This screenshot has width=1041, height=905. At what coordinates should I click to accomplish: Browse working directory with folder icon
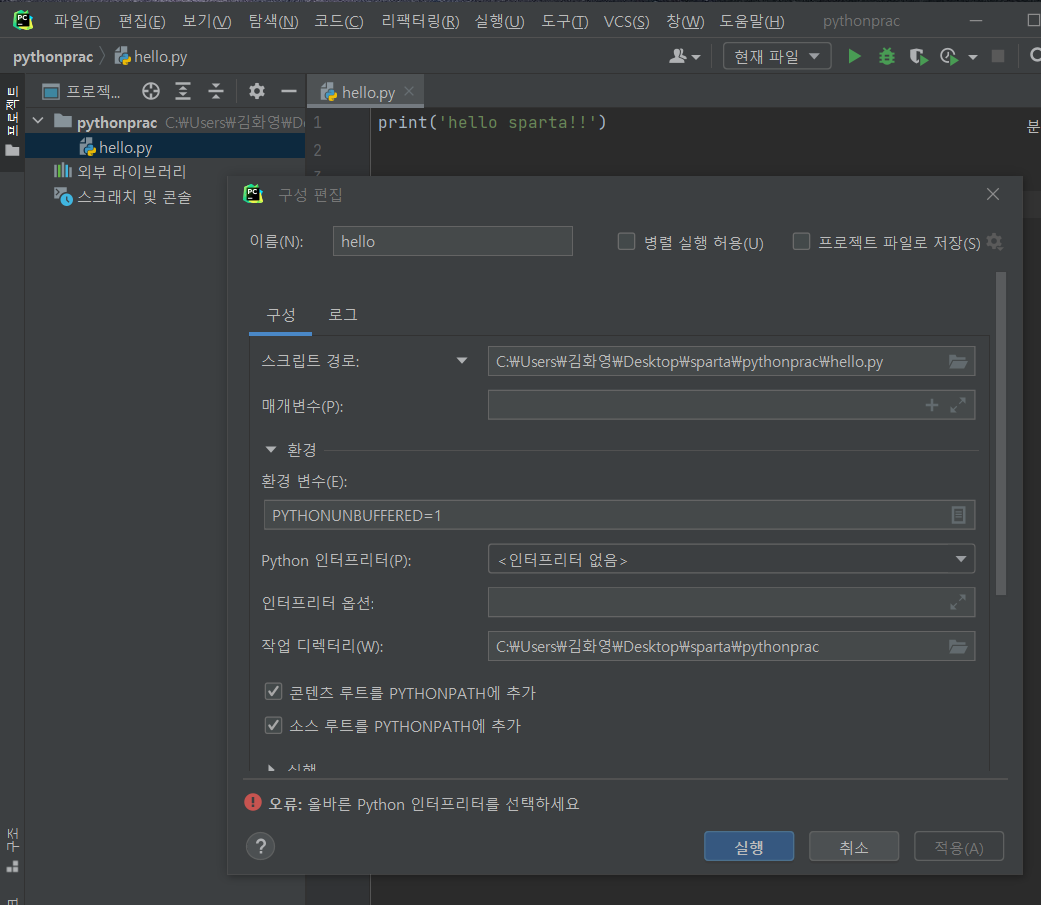(957, 646)
